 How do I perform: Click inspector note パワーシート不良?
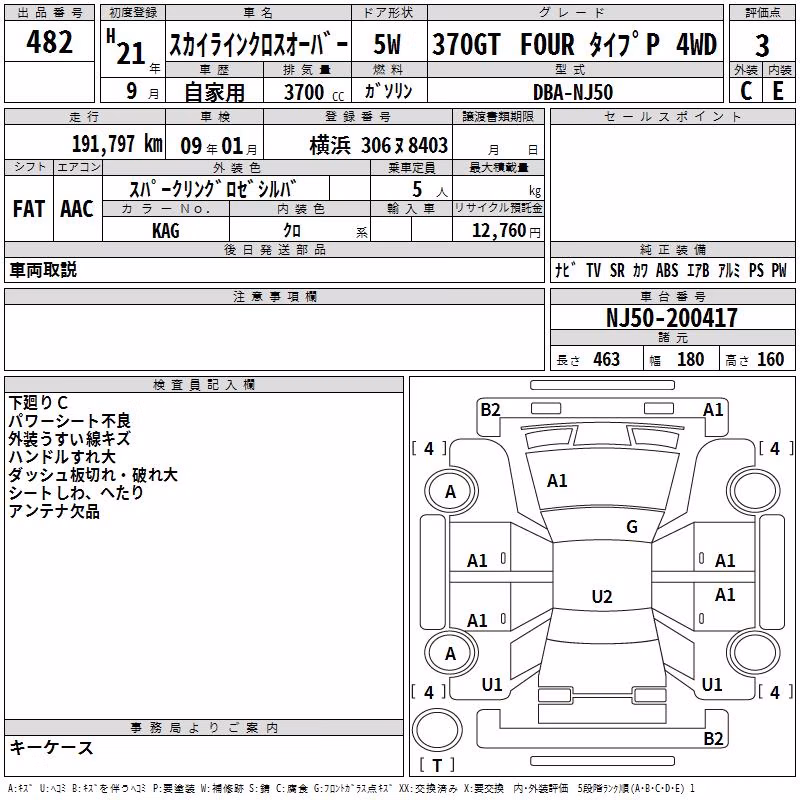pyautogui.click(x=69, y=421)
